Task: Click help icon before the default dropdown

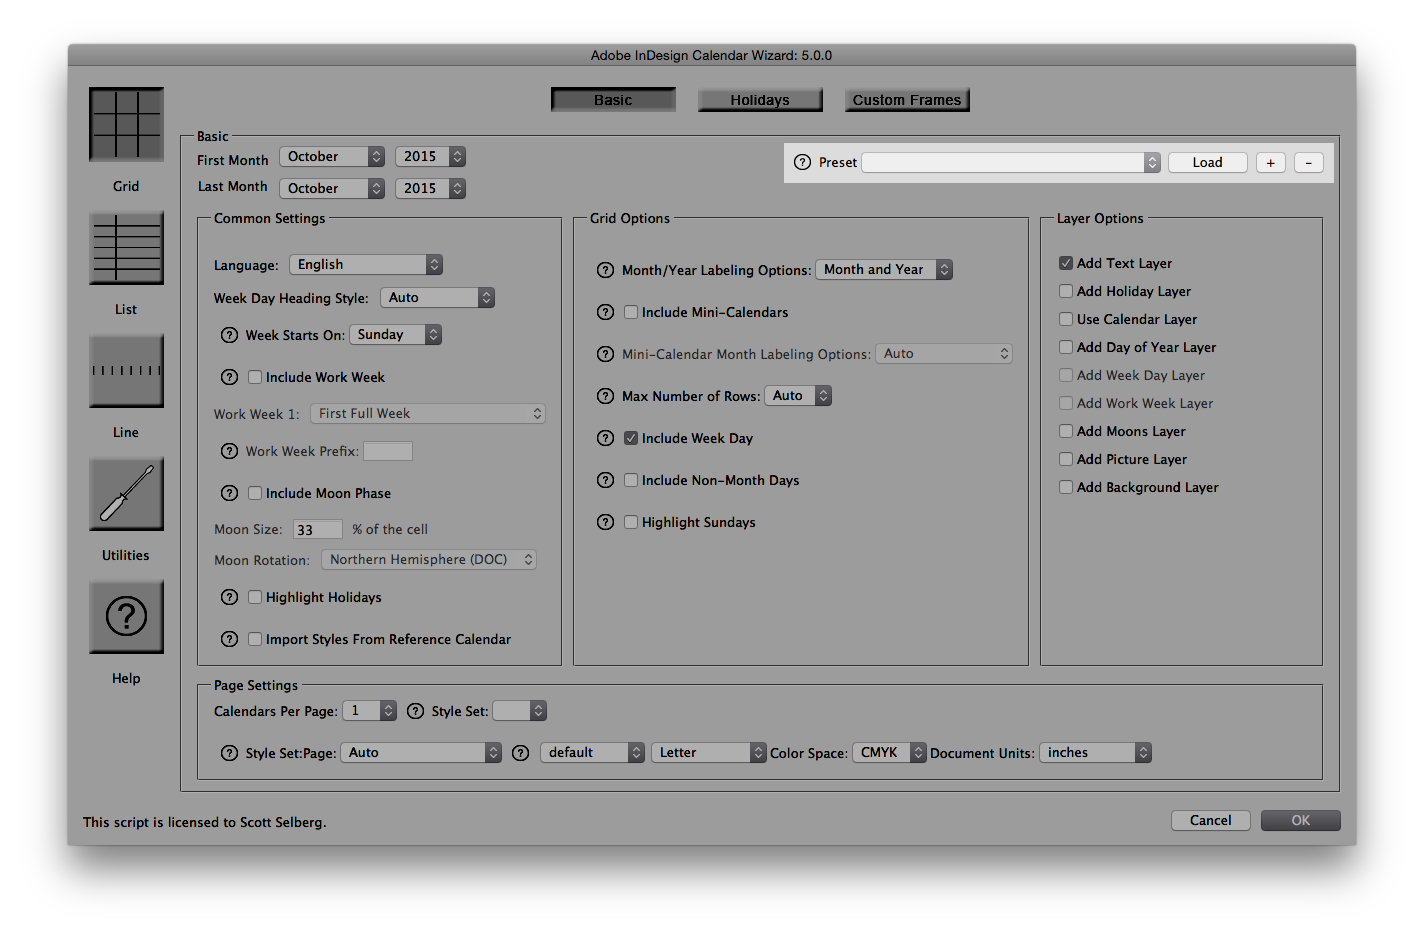Action: click(x=520, y=753)
